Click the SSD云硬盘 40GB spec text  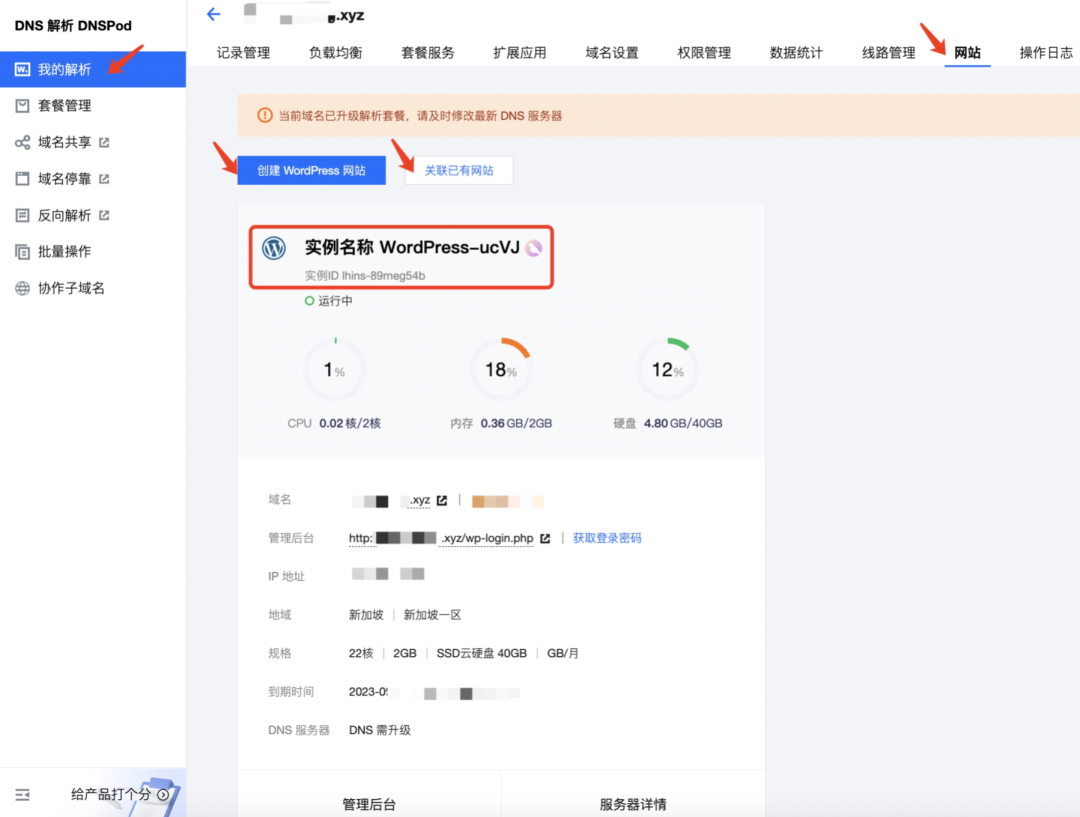click(481, 653)
